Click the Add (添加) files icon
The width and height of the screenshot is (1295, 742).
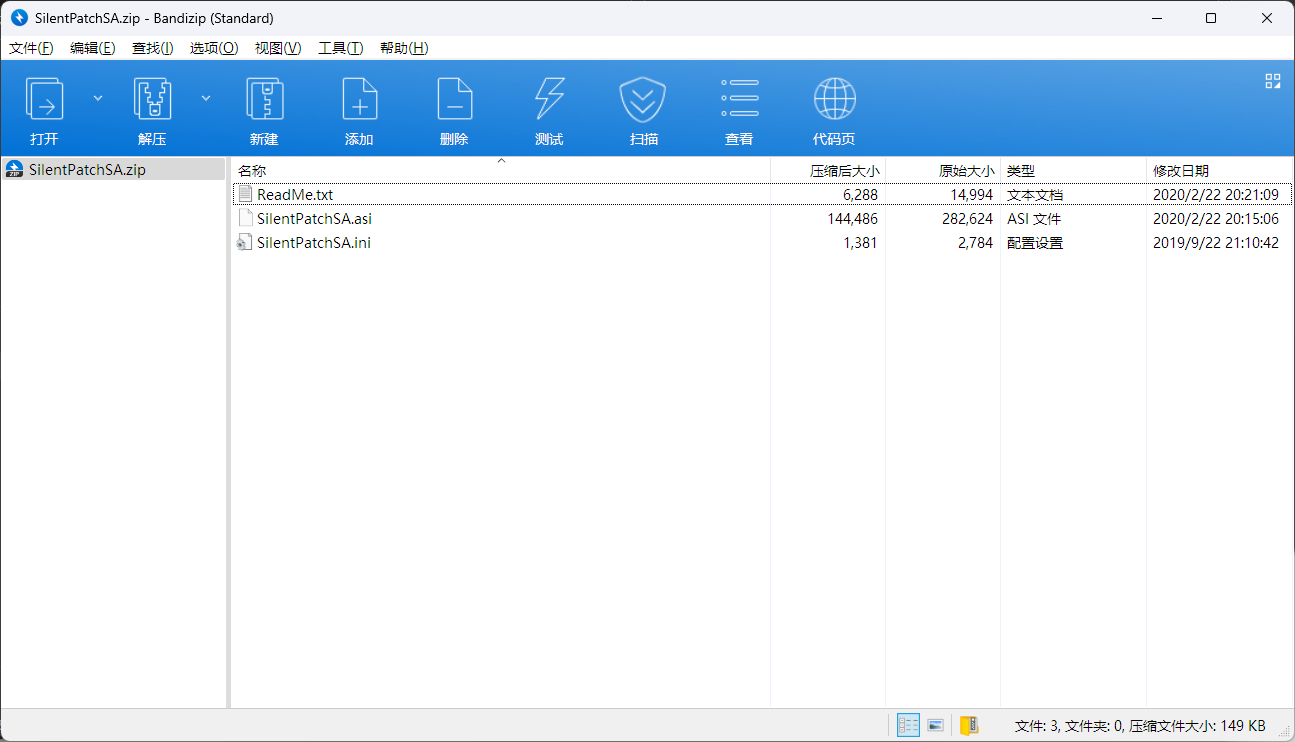[x=359, y=99]
